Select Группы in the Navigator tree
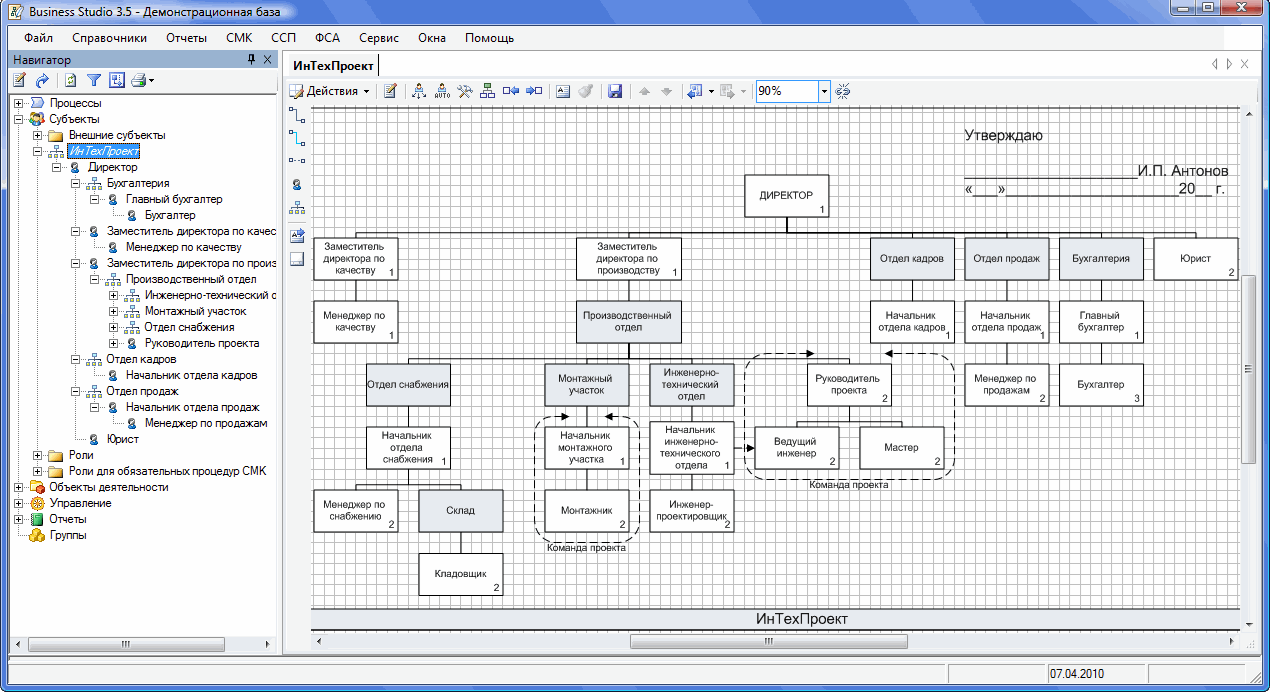The height and width of the screenshot is (694, 1270). [x=68, y=535]
